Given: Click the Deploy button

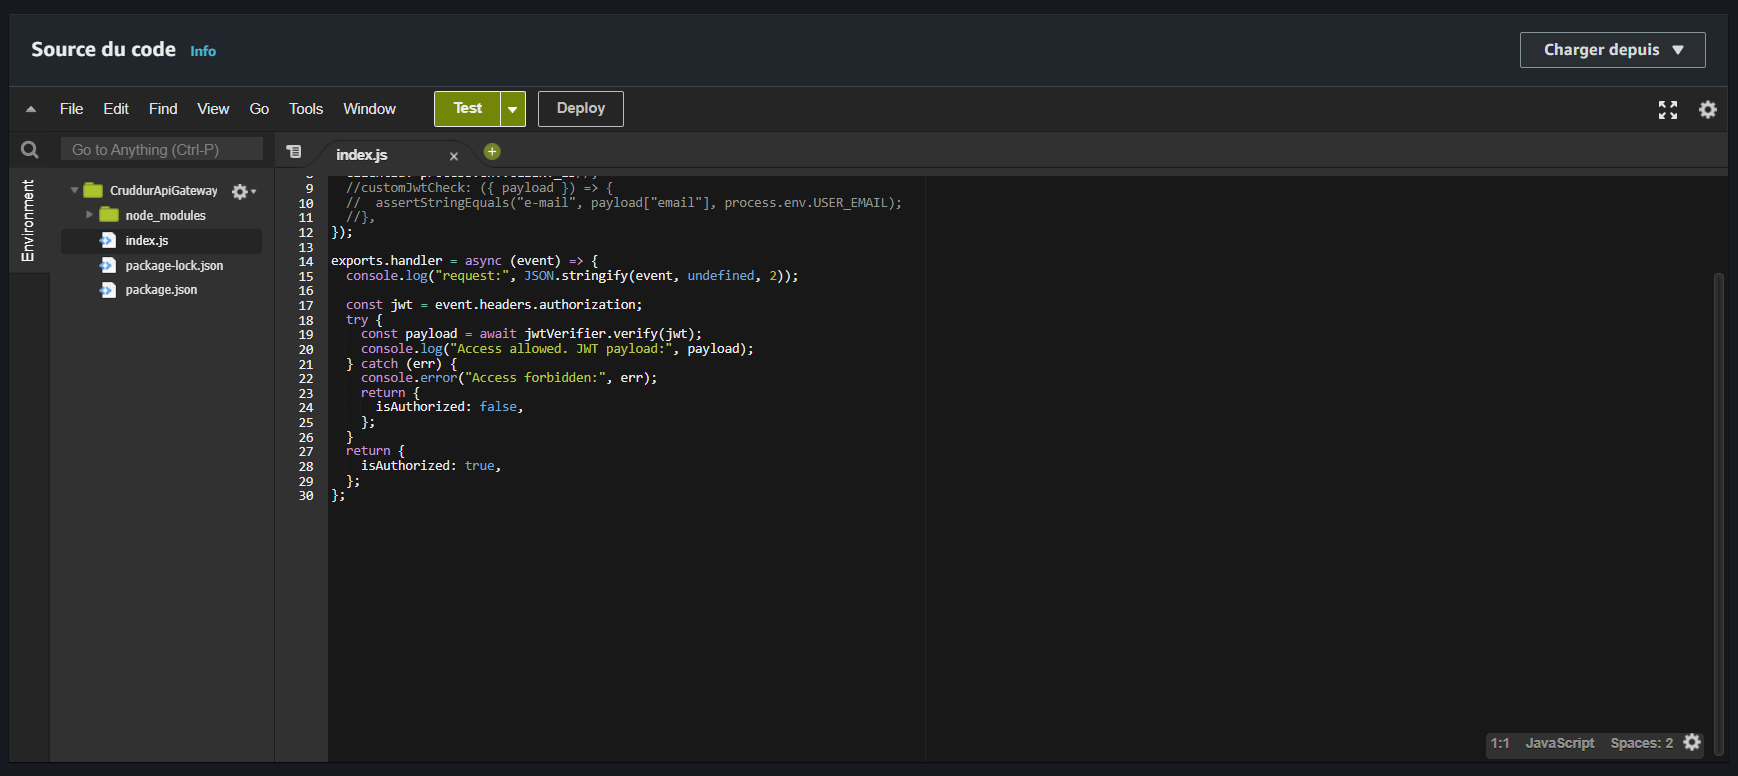Looking at the screenshot, I should 581,109.
